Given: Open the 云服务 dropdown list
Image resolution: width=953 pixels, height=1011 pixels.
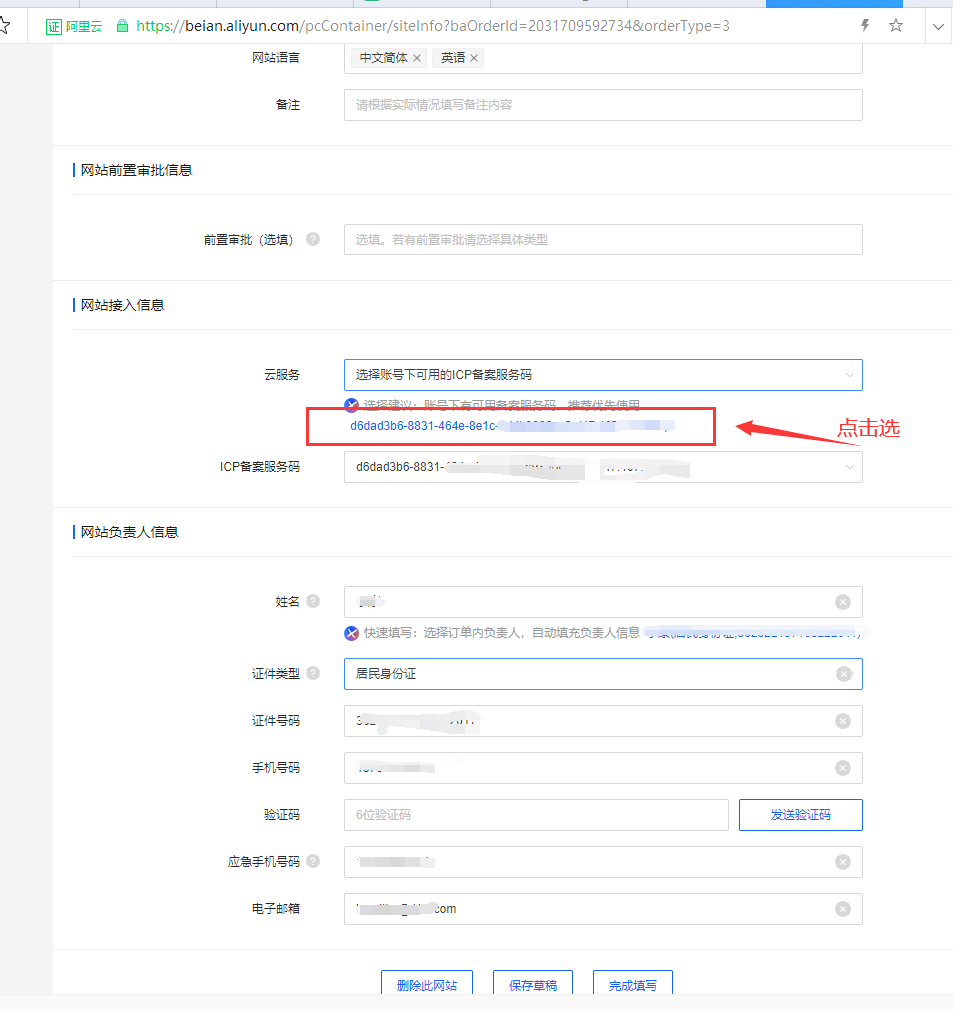Looking at the screenshot, I should (603, 375).
